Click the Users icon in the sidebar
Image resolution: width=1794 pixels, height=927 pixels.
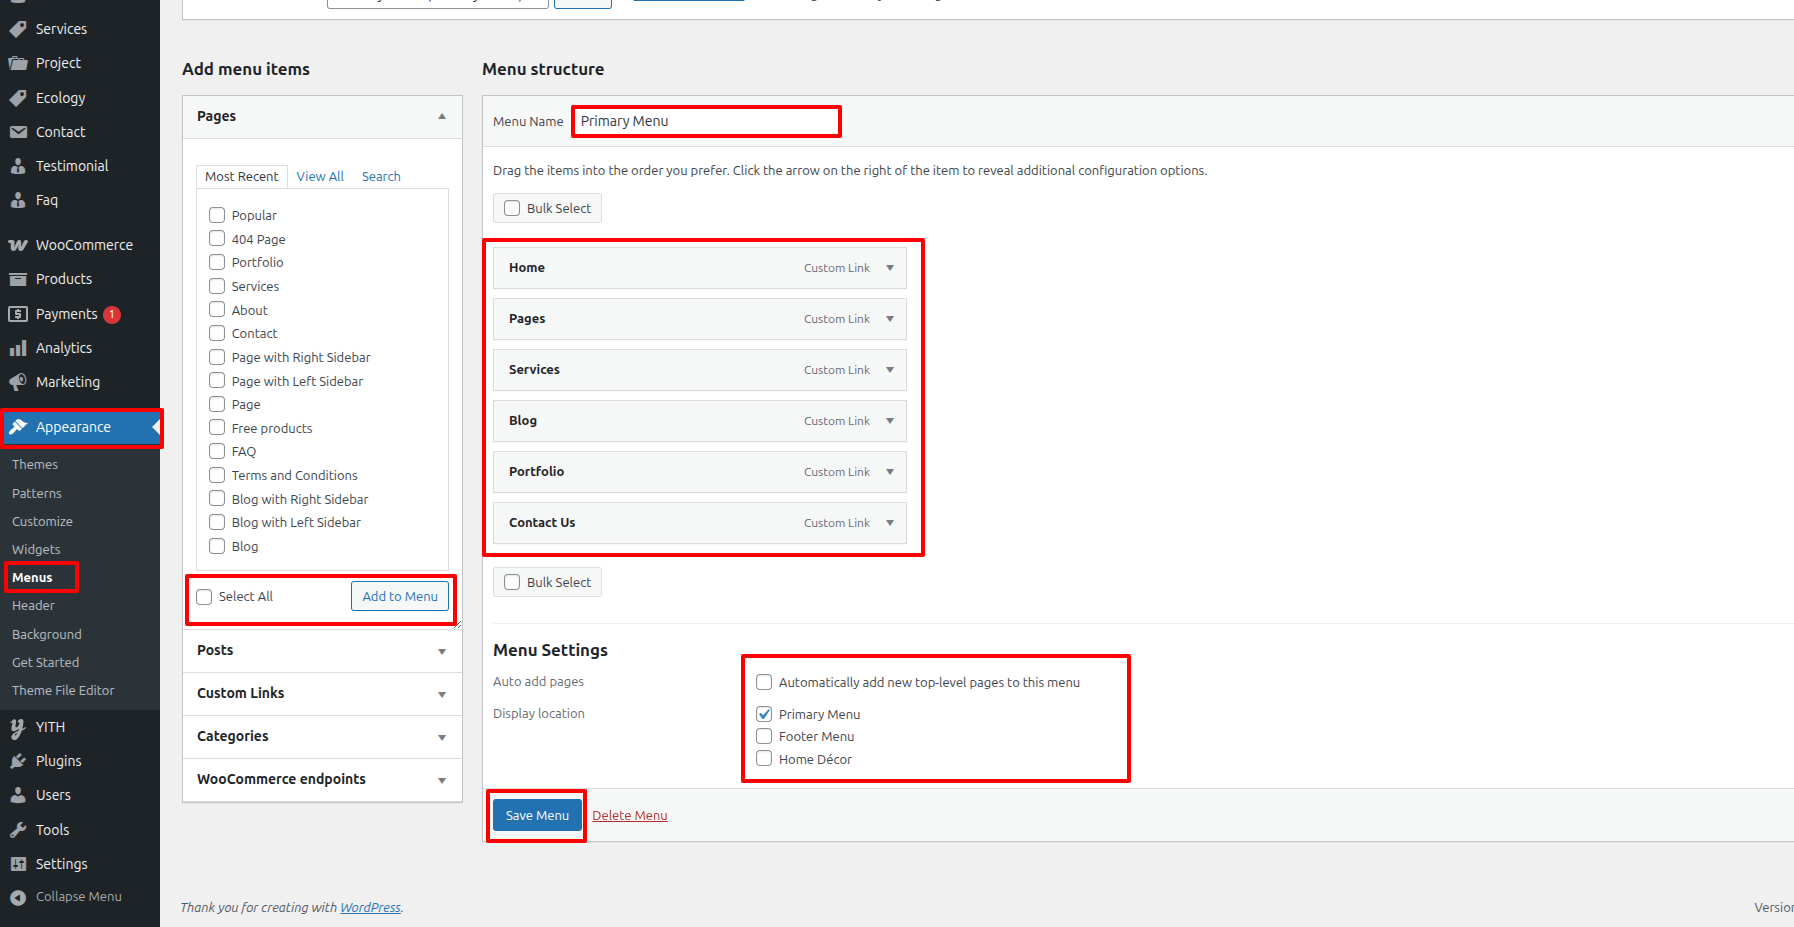(18, 795)
